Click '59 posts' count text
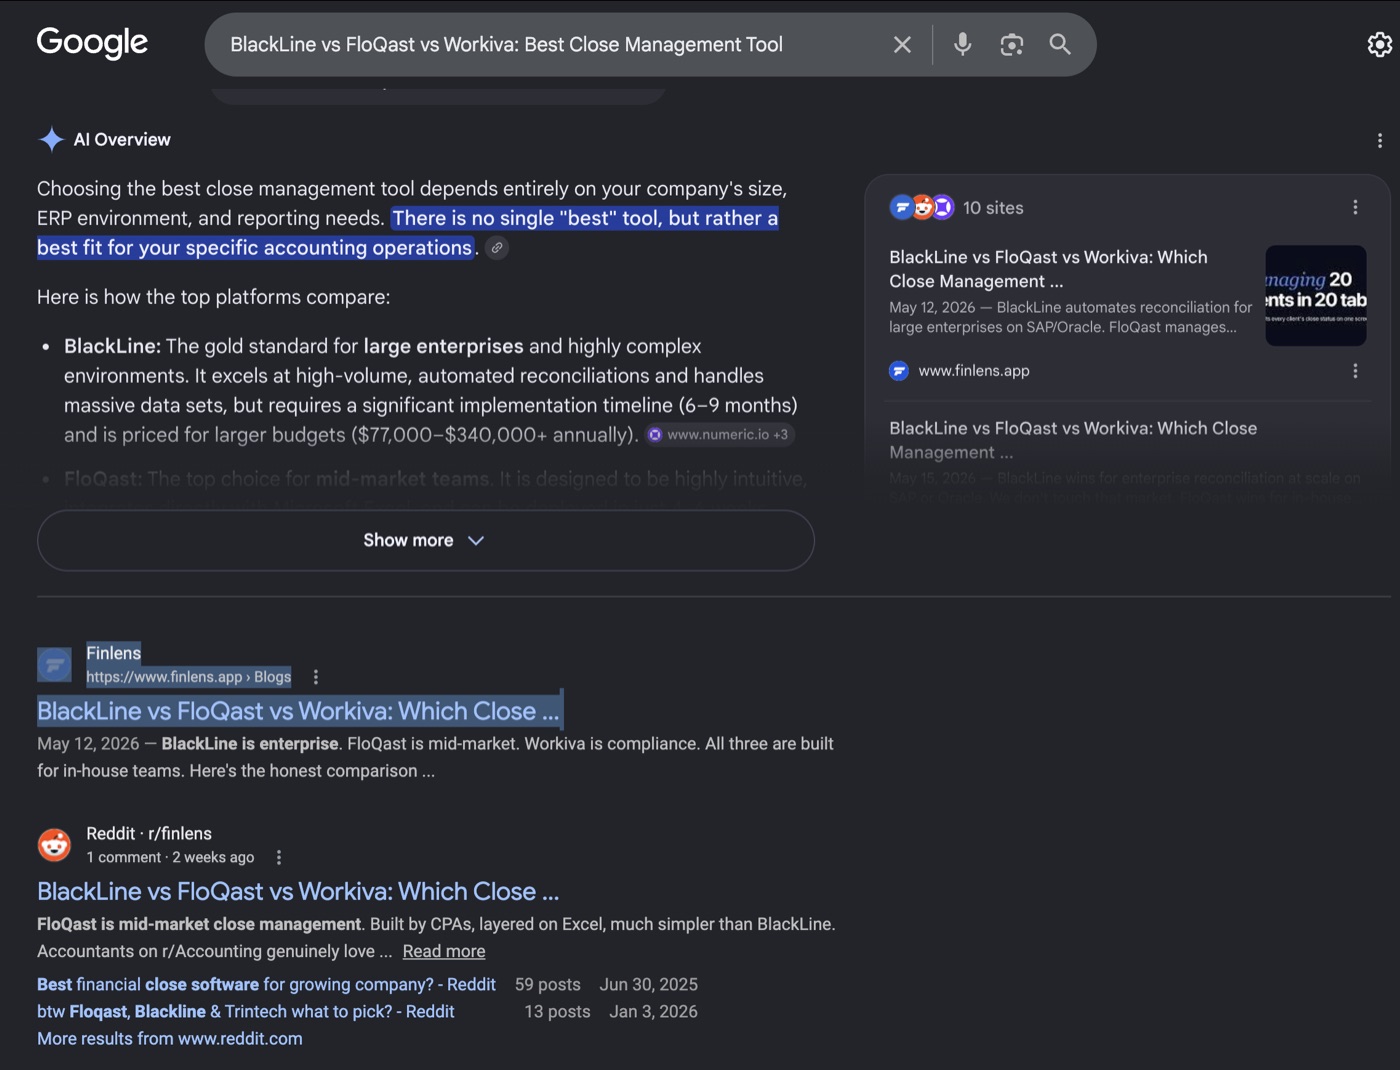This screenshot has width=1400, height=1070. (x=548, y=985)
